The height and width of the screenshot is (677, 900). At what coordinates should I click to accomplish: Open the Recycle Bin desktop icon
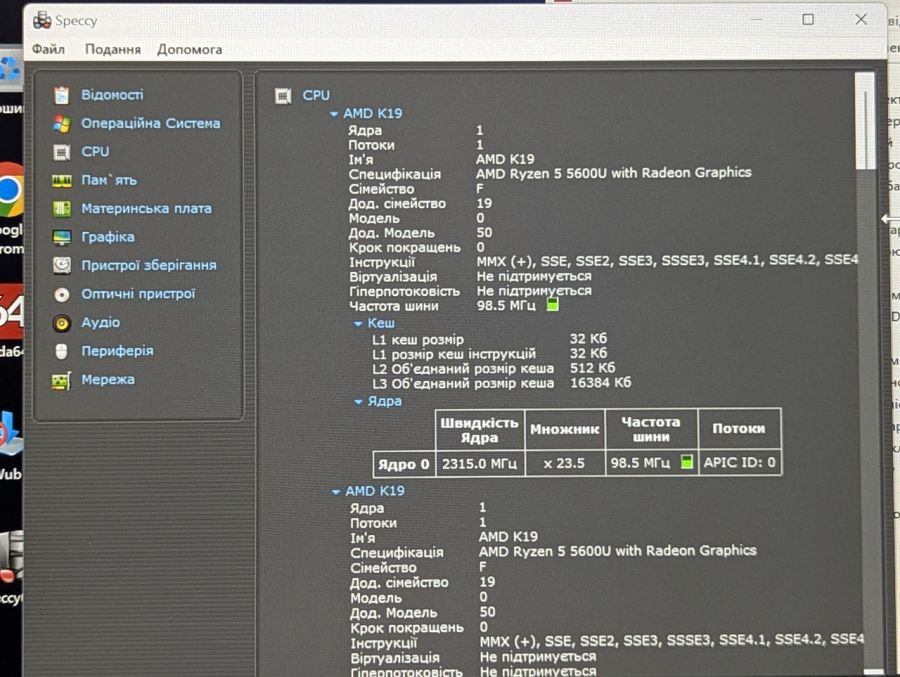tap(10, 70)
